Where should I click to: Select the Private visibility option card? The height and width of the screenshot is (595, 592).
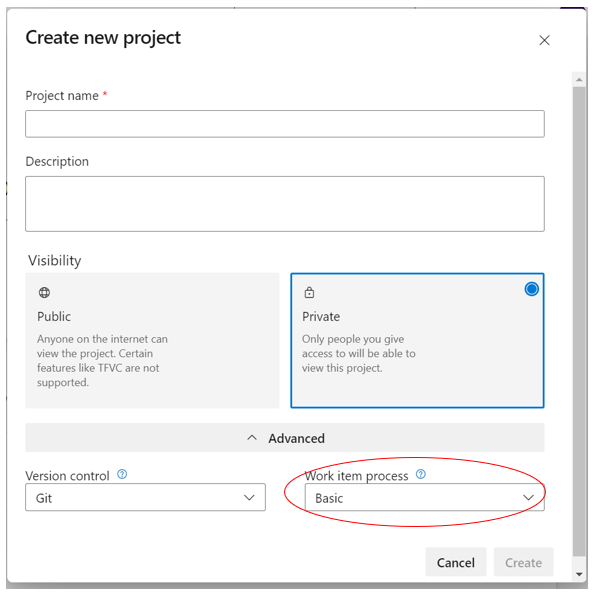tap(417, 340)
